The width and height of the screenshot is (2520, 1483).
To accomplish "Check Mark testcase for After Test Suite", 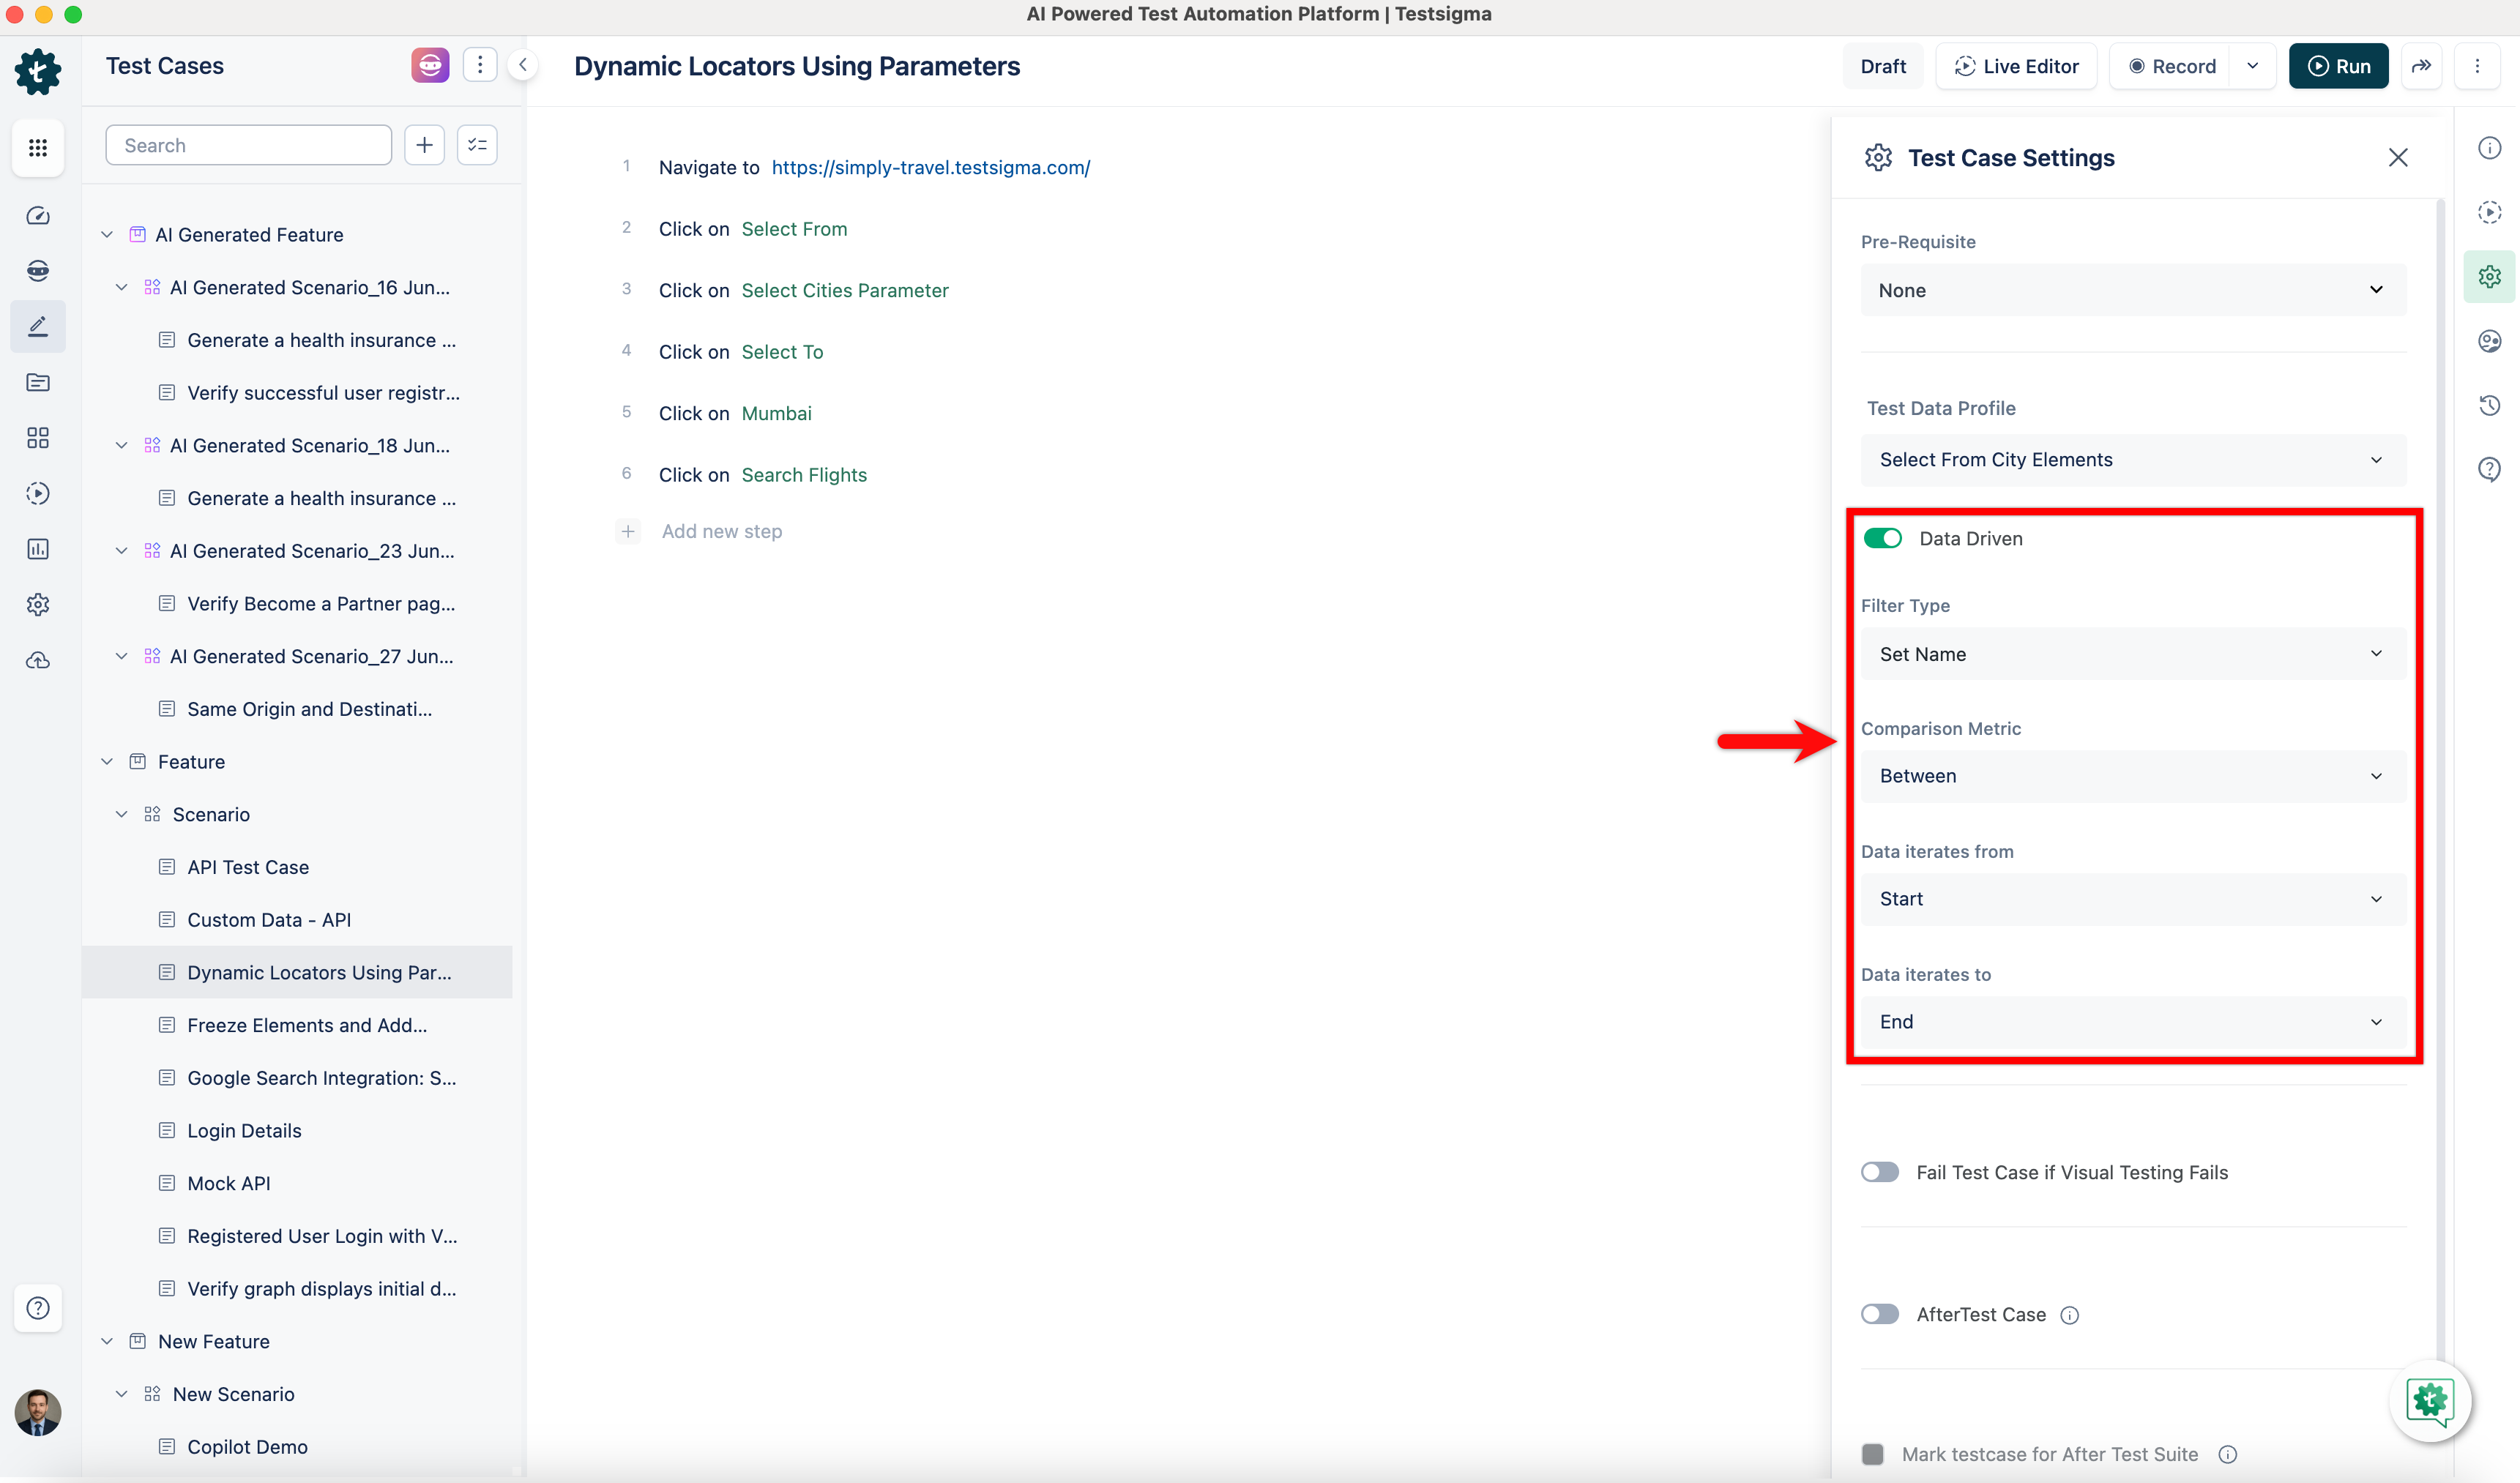I will [1873, 1454].
